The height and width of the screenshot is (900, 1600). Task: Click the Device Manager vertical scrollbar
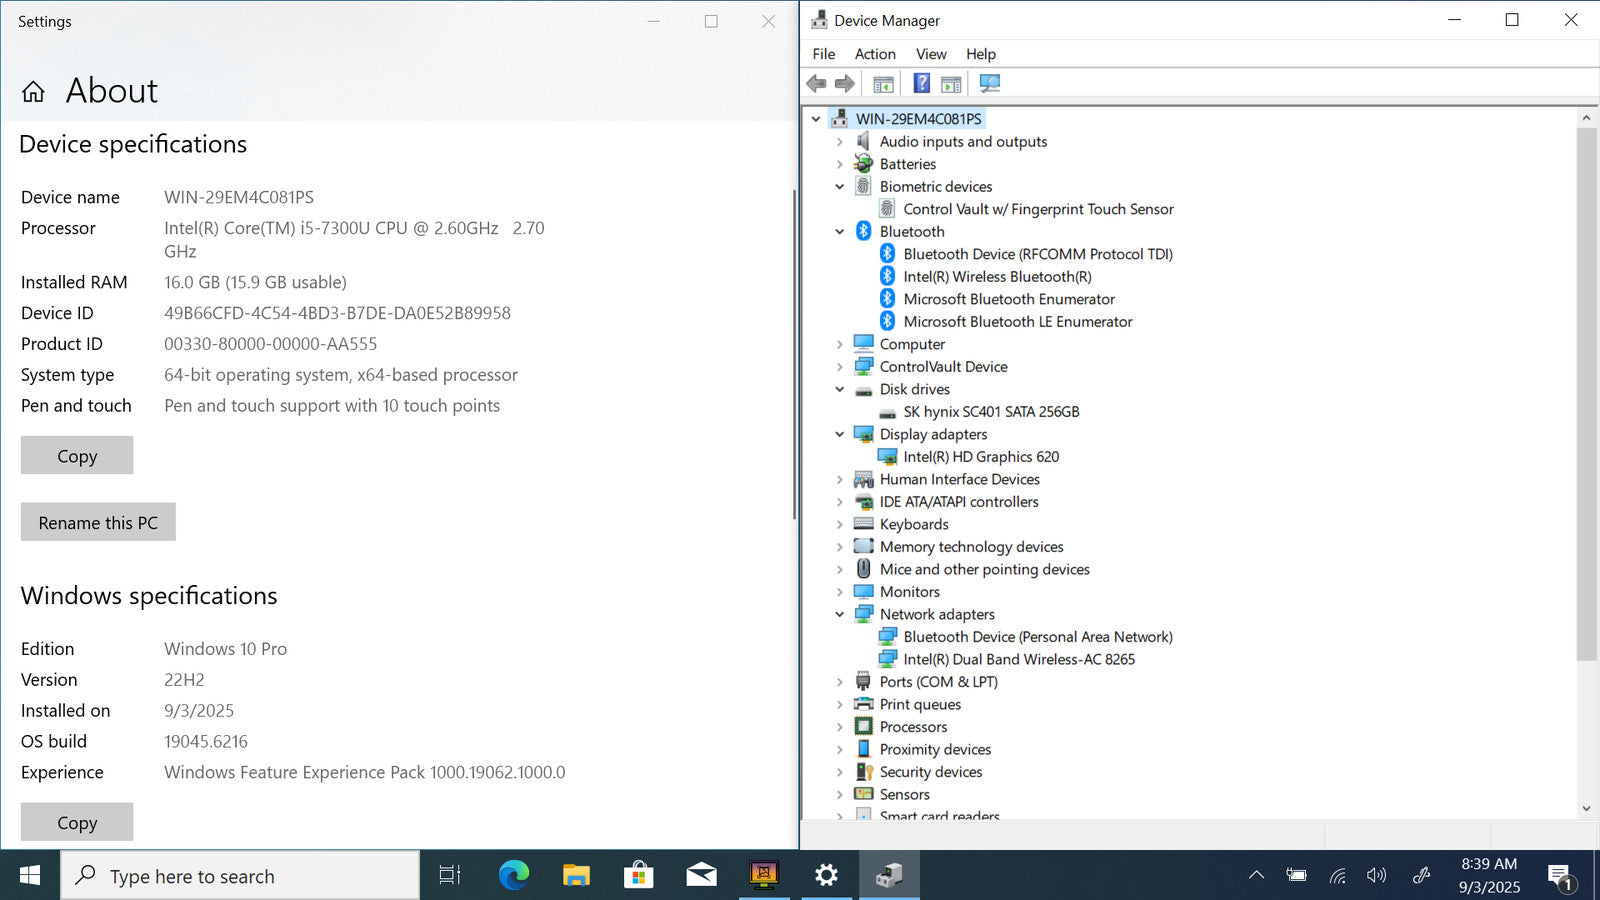point(1586,400)
